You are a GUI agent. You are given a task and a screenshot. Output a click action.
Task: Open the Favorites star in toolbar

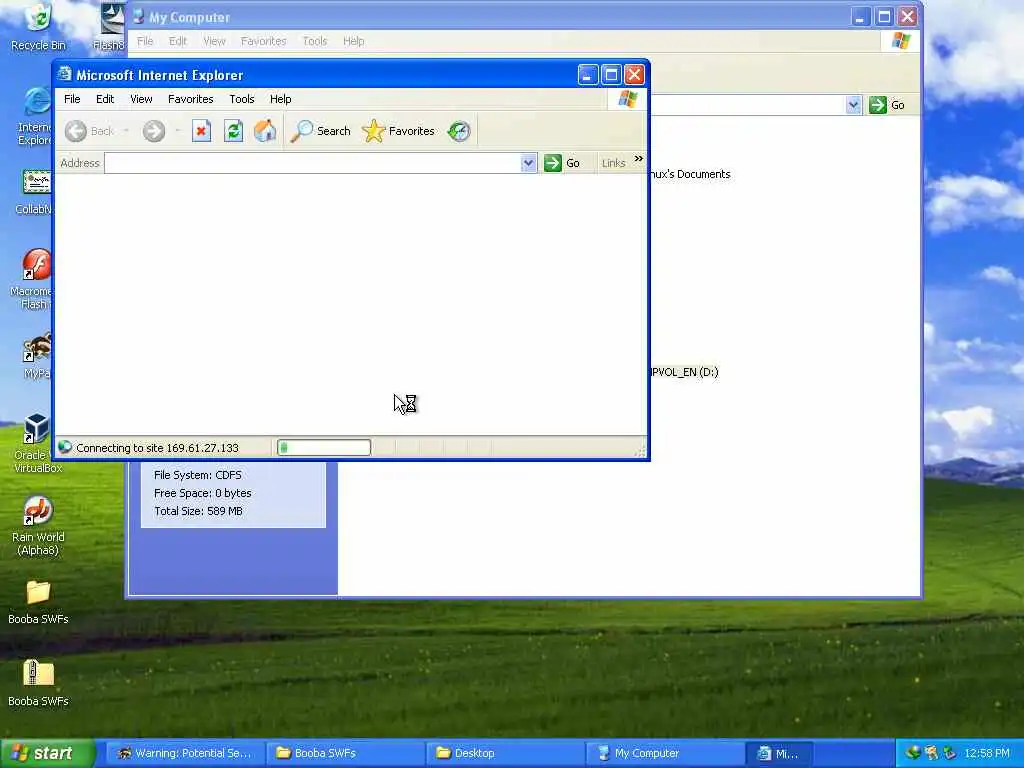pos(398,131)
